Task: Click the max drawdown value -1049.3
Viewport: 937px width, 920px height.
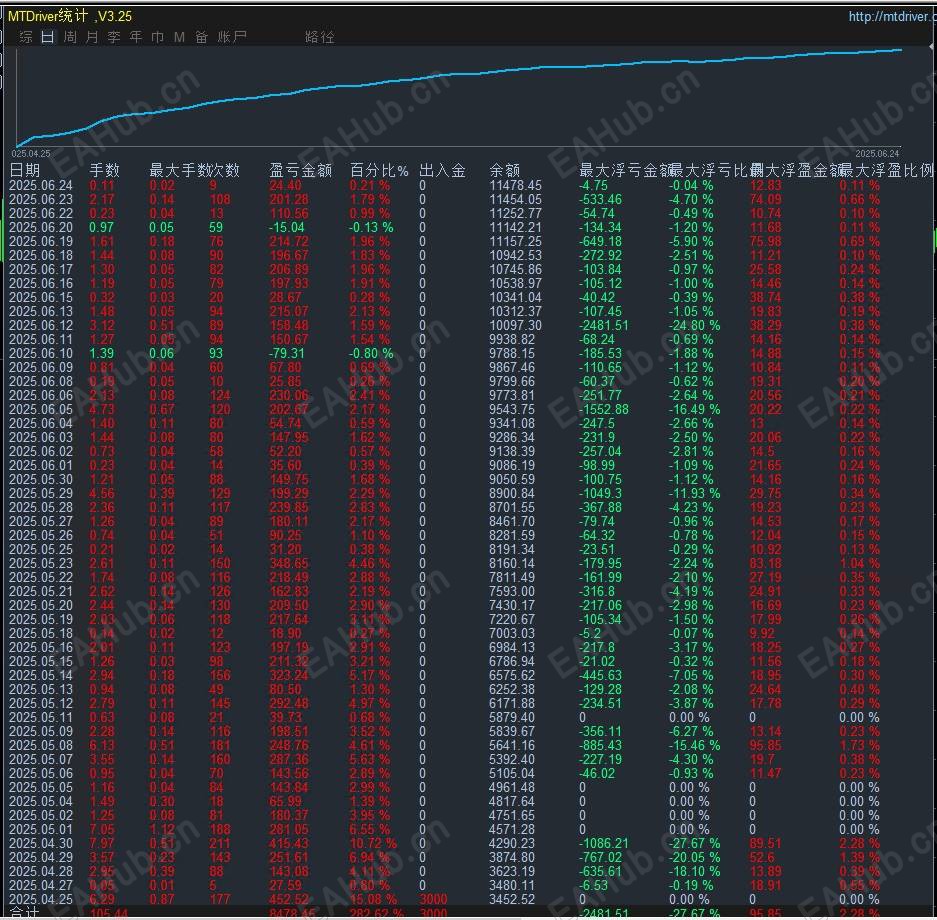Action: (x=600, y=493)
